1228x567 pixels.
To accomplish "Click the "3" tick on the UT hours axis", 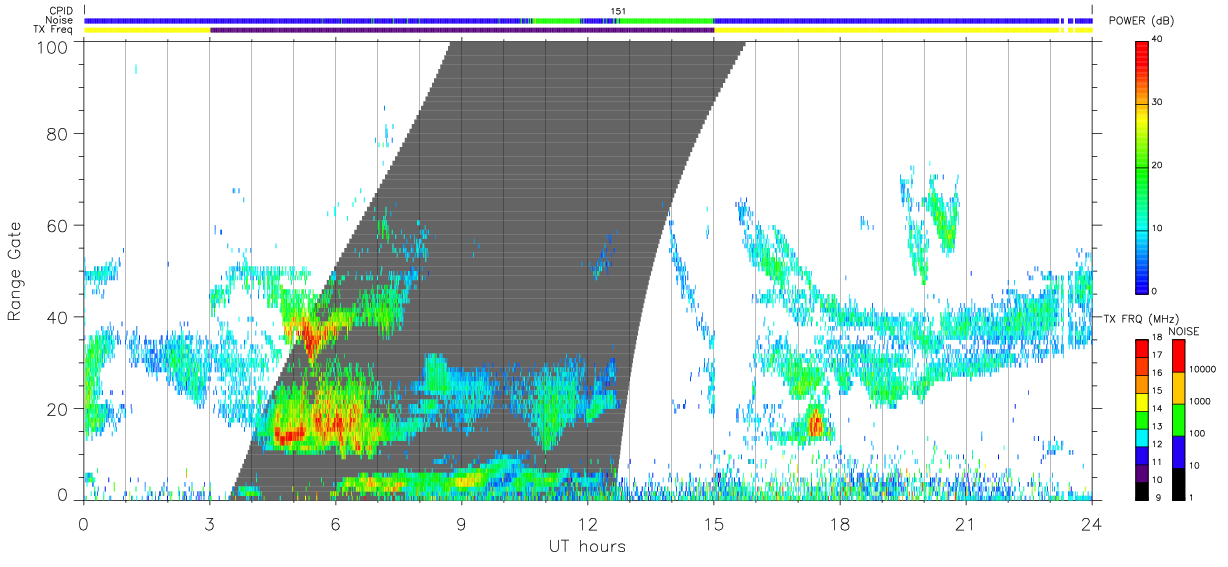I will 209,525.
